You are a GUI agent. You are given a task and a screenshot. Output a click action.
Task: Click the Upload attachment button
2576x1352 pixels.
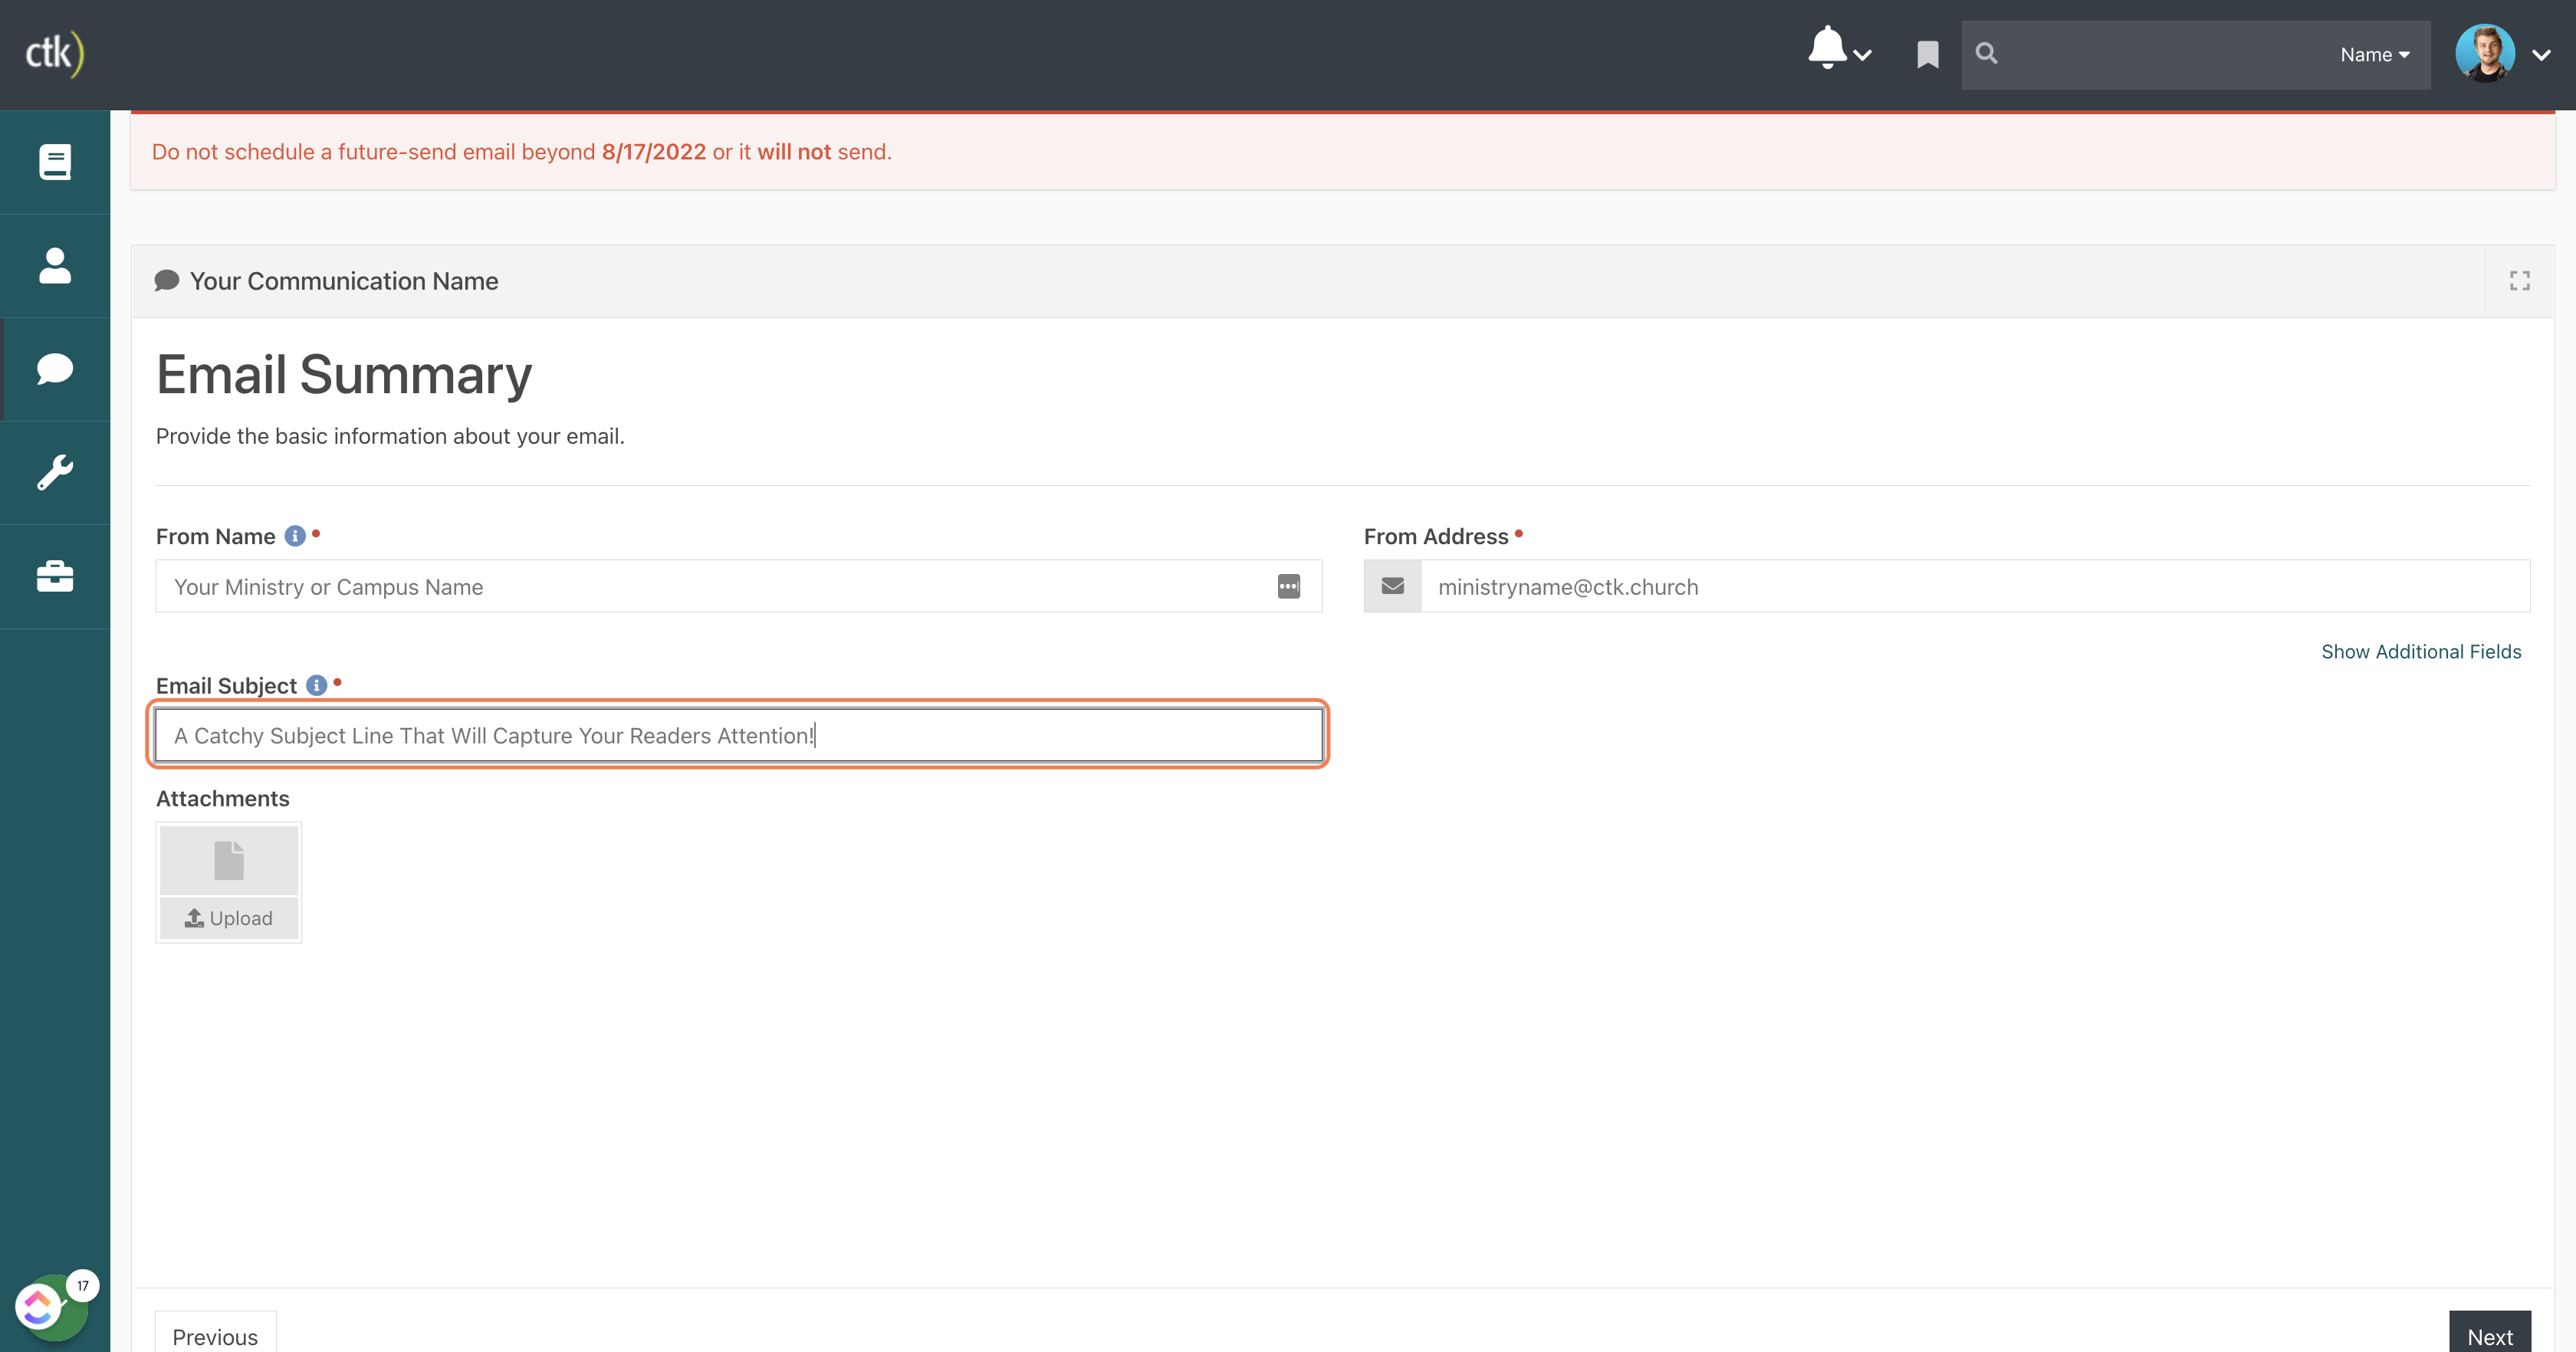coord(229,918)
